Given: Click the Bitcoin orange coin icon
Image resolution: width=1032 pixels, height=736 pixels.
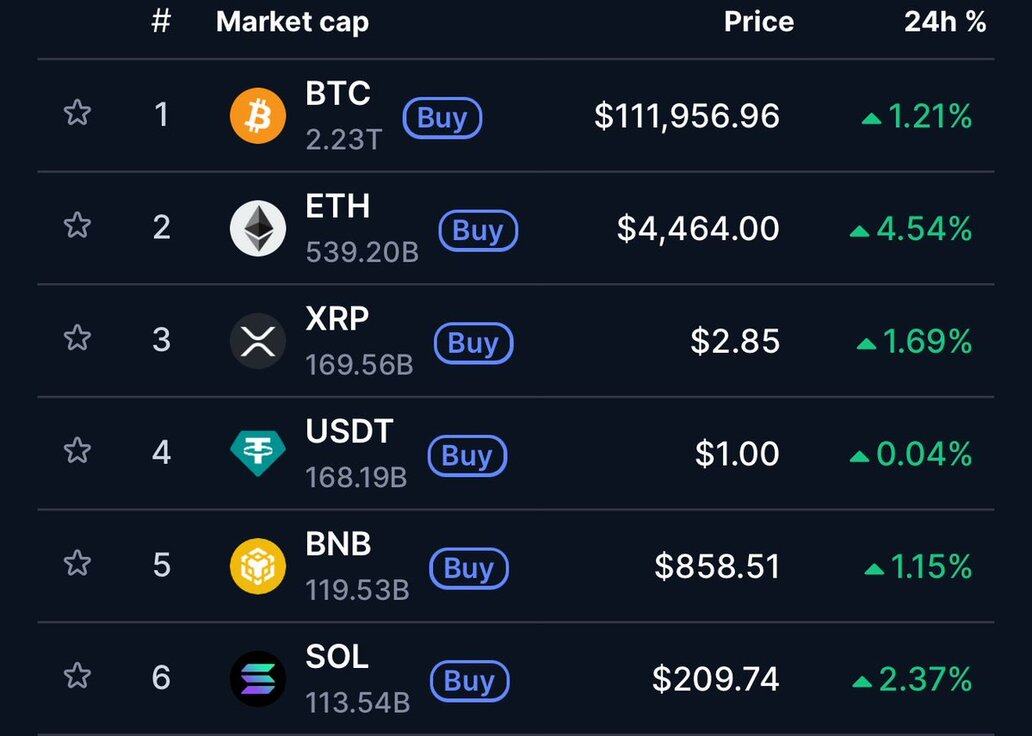Looking at the screenshot, I should [258, 116].
